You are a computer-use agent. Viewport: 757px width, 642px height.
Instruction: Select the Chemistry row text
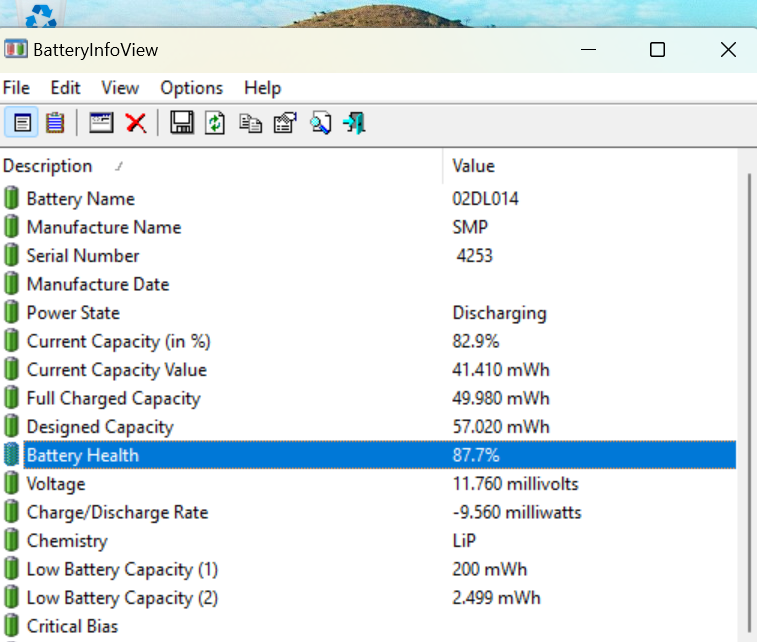pos(67,541)
